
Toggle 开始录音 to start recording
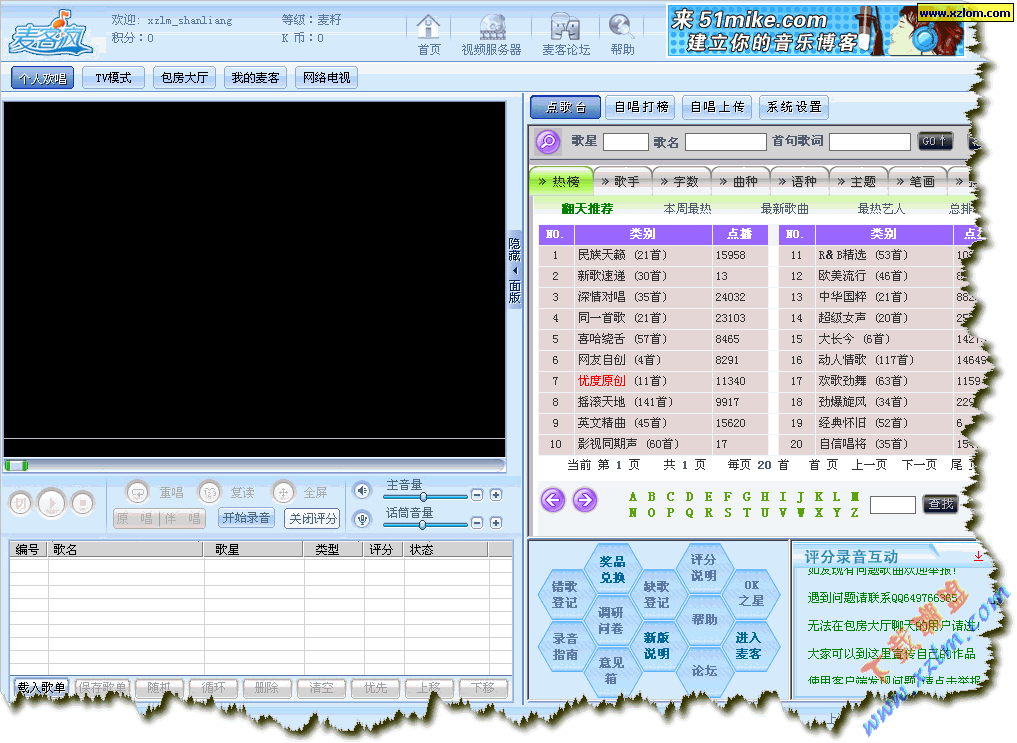pyautogui.click(x=247, y=518)
